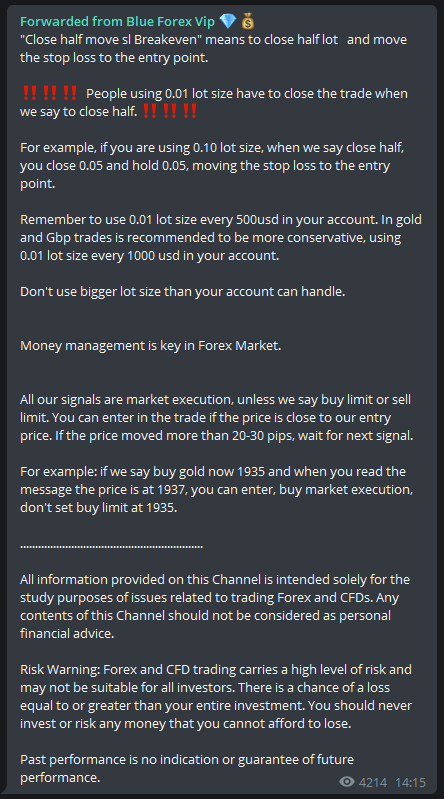Click the eye views icon near the timestamp

click(x=347, y=782)
